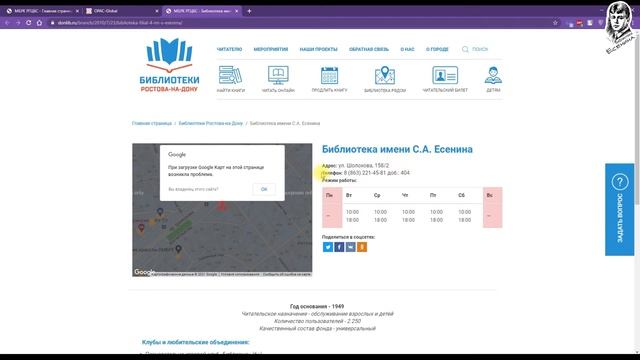
Task: Click the Вт column header
Action: (x=349, y=196)
